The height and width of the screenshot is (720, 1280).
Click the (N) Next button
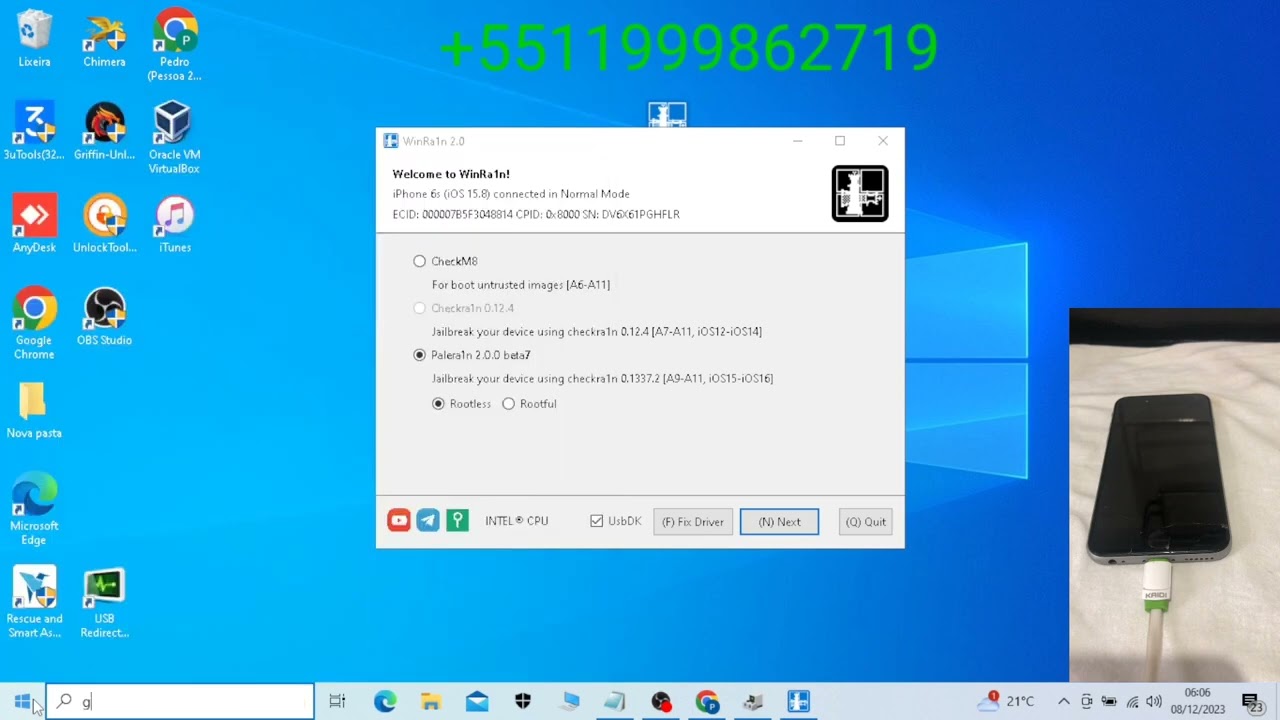pos(779,522)
